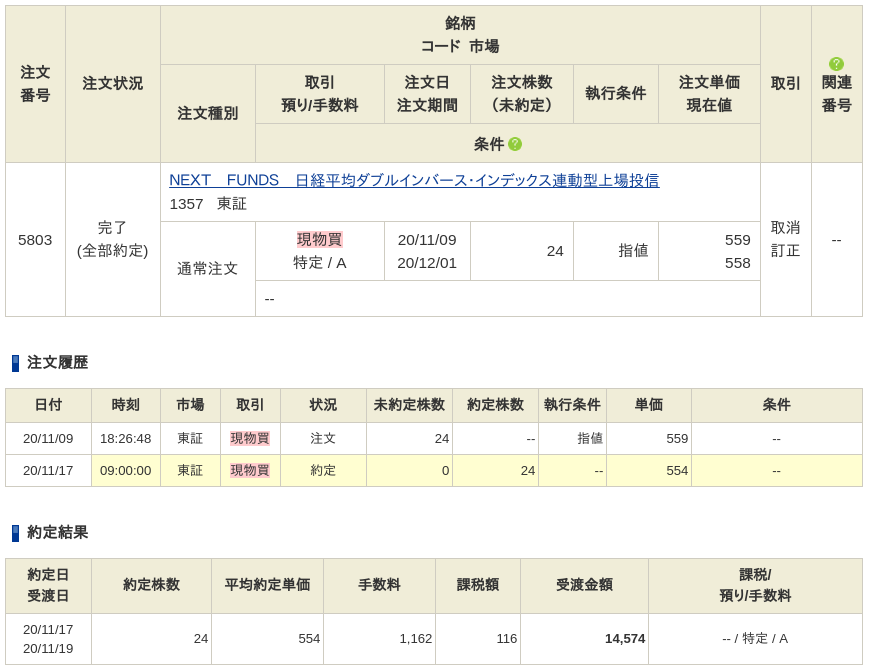
Task: Open the help icon next to 条件
Action: [x=515, y=144]
